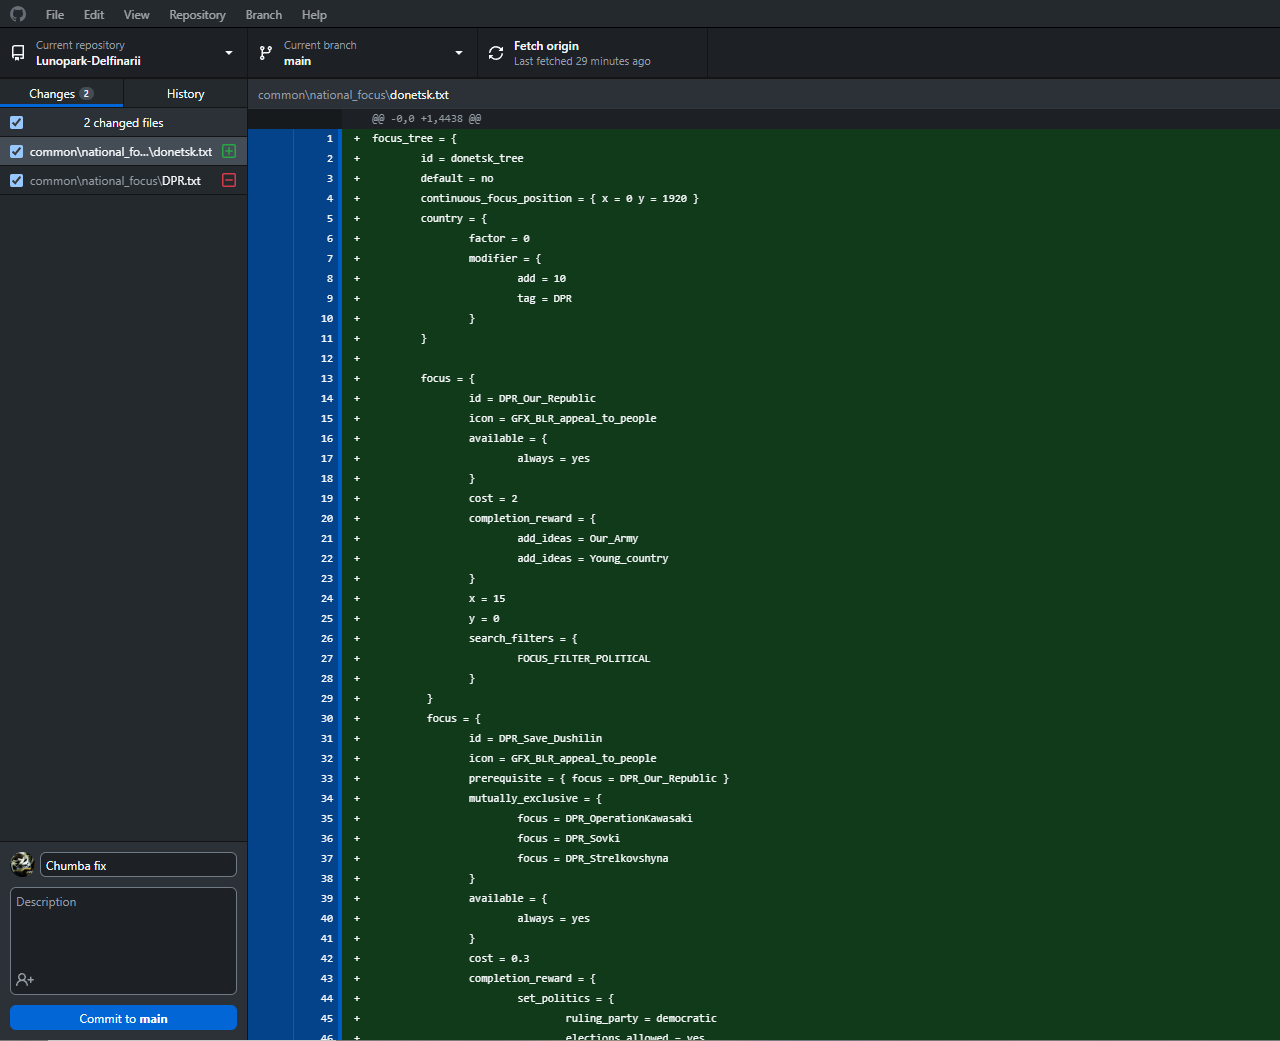1280x1041 pixels.
Task: Open the Branch menu
Action: coord(263,14)
